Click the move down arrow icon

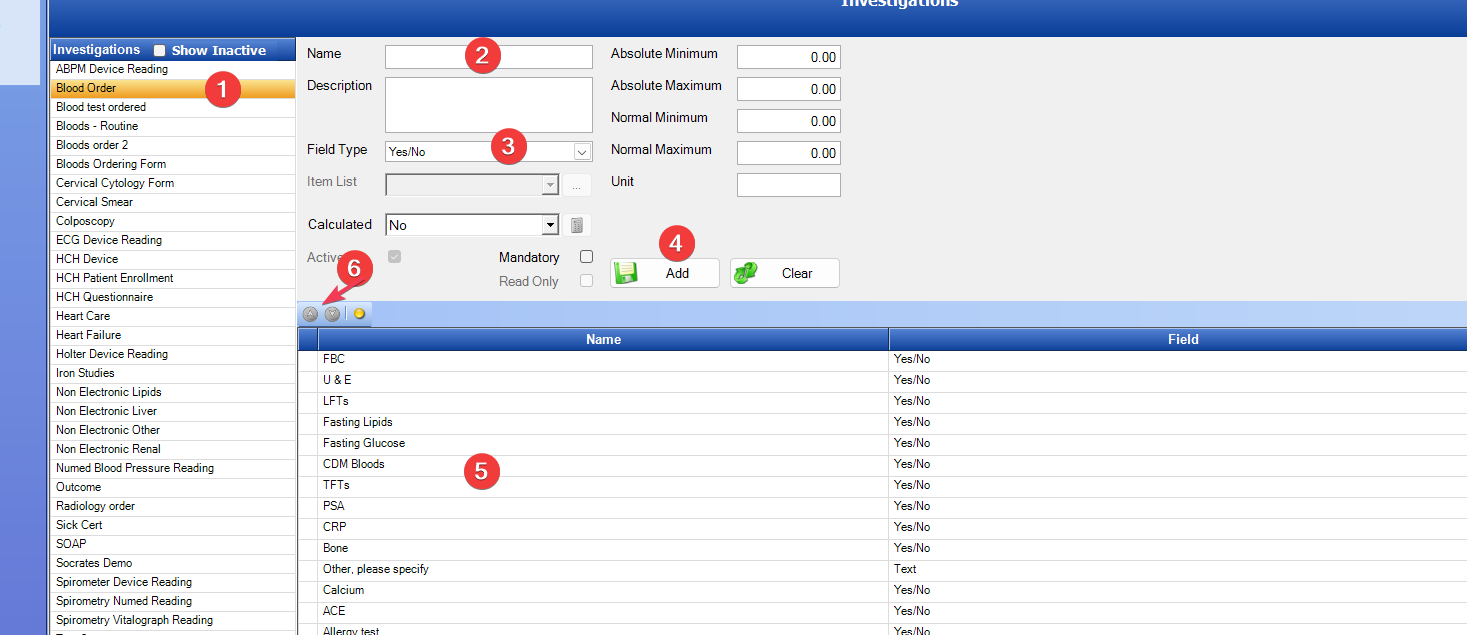pyautogui.click(x=332, y=314)
